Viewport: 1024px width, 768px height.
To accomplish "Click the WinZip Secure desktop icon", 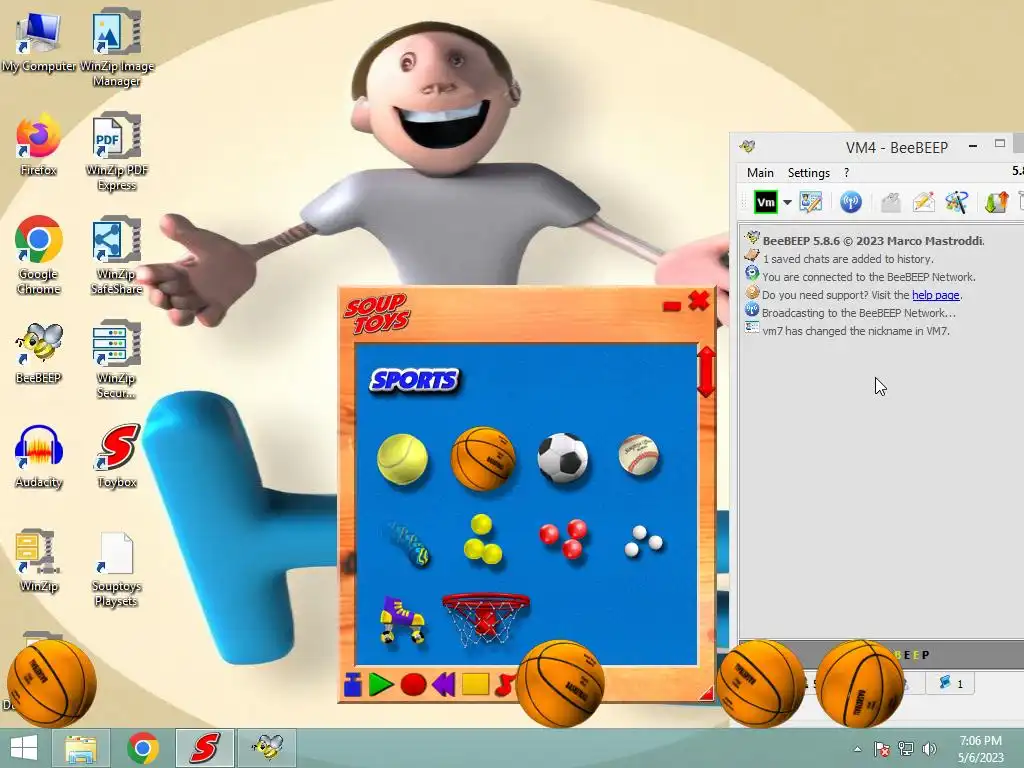I will (117, 360).
